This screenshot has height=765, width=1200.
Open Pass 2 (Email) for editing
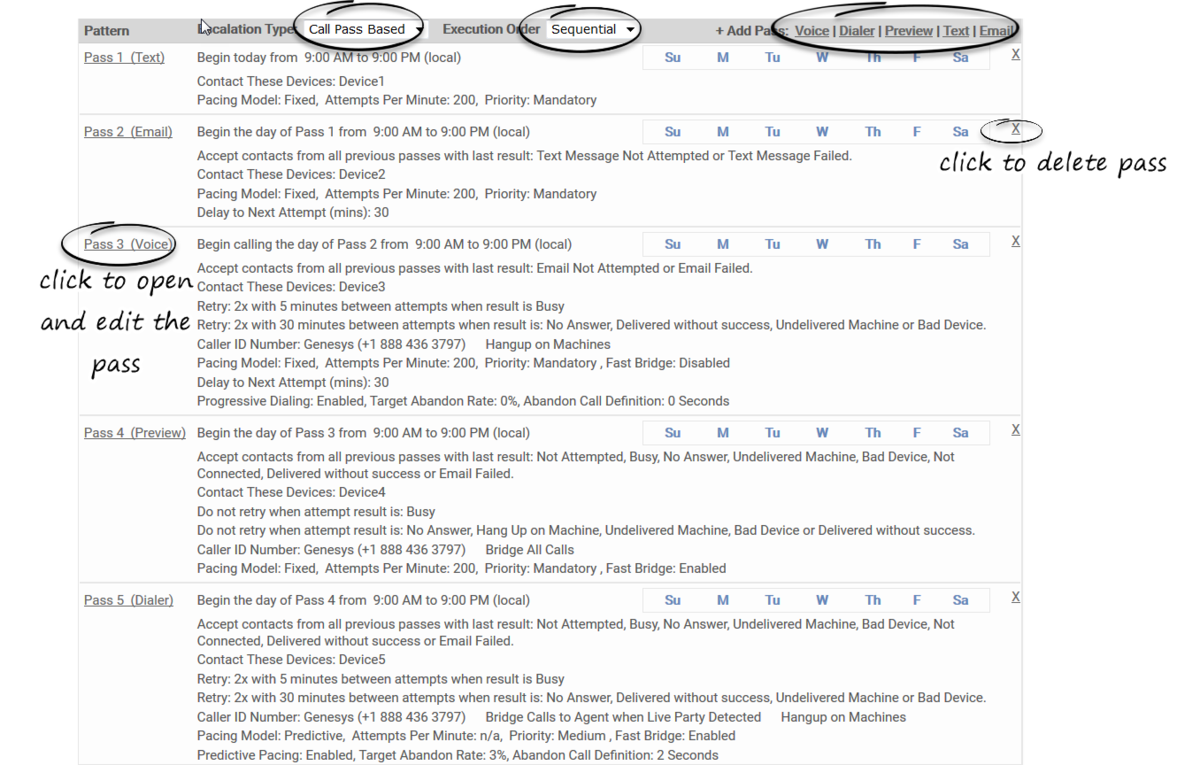[x=128, y=131]
